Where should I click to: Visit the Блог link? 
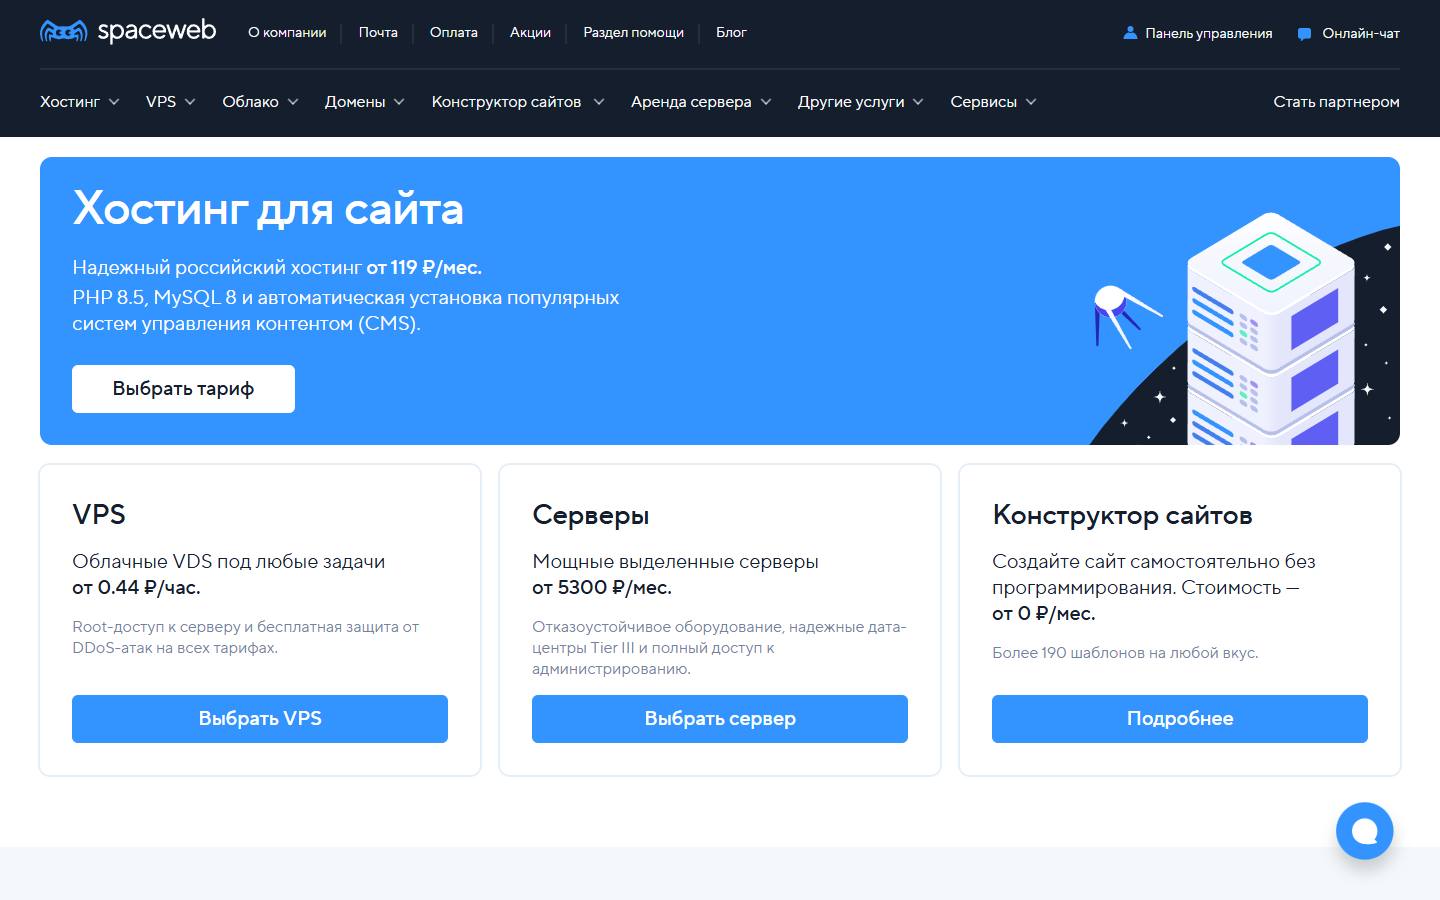[731, 32]
